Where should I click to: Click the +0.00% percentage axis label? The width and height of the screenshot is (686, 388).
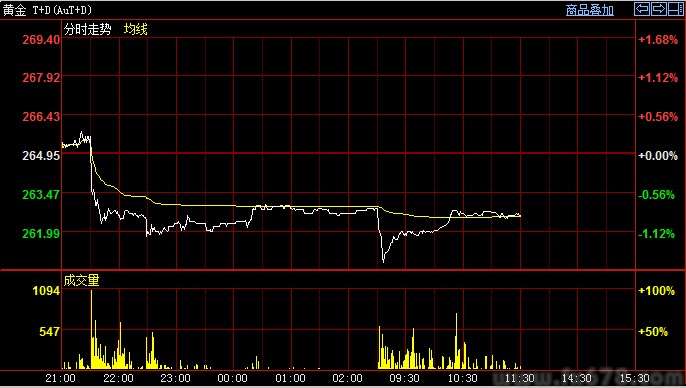point(658,155)
